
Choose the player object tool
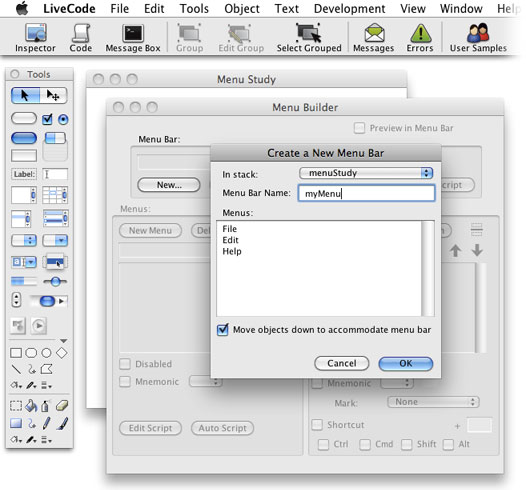39,325
